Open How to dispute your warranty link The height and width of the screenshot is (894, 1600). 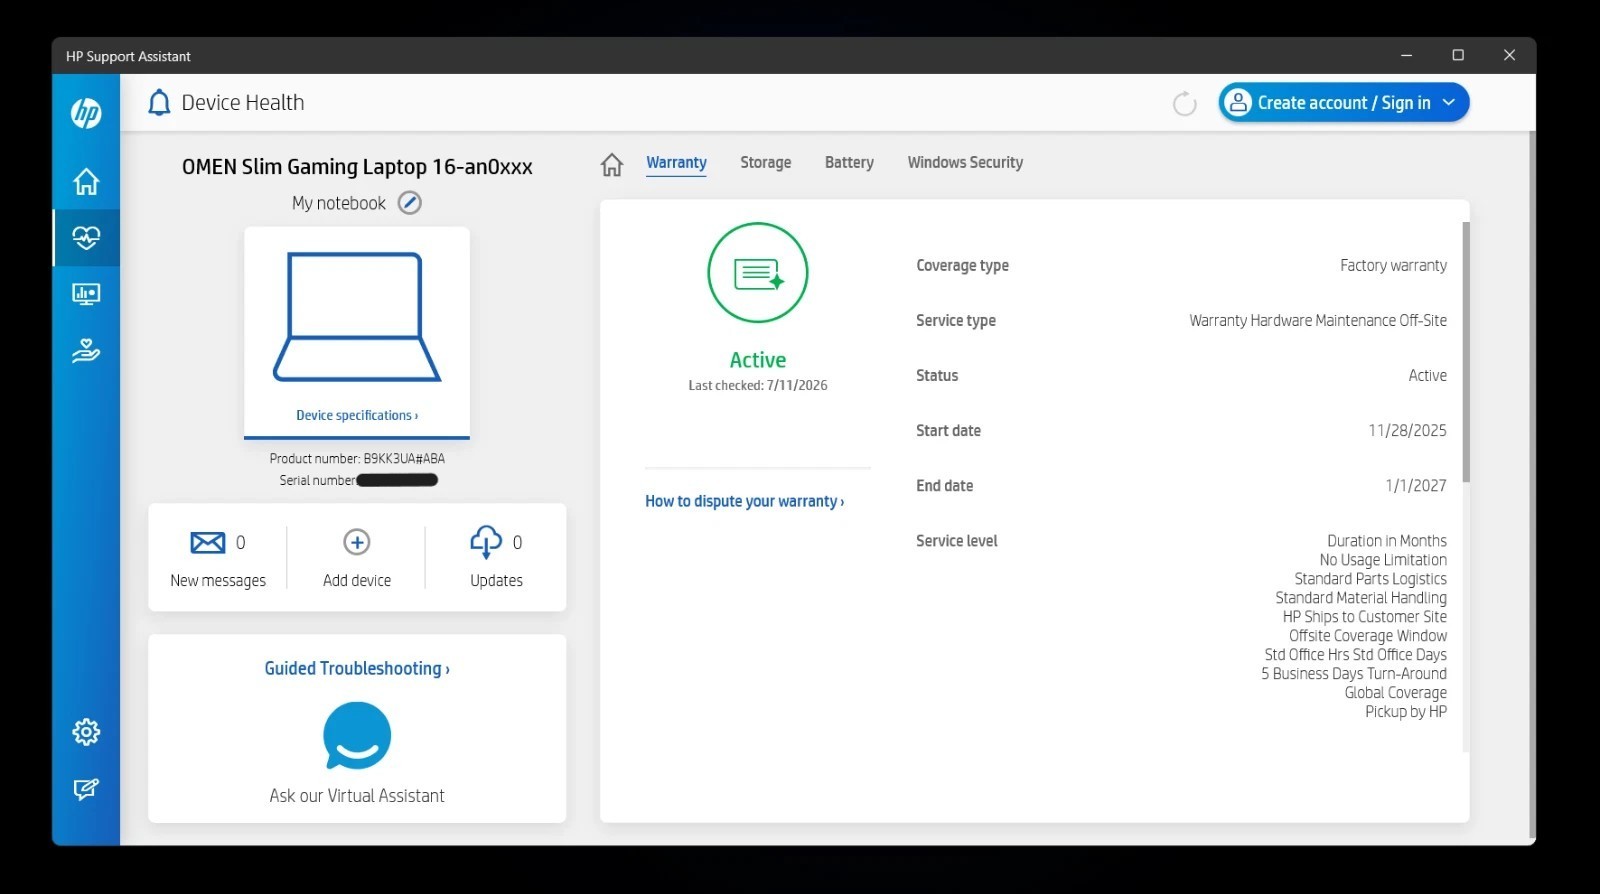744,501
